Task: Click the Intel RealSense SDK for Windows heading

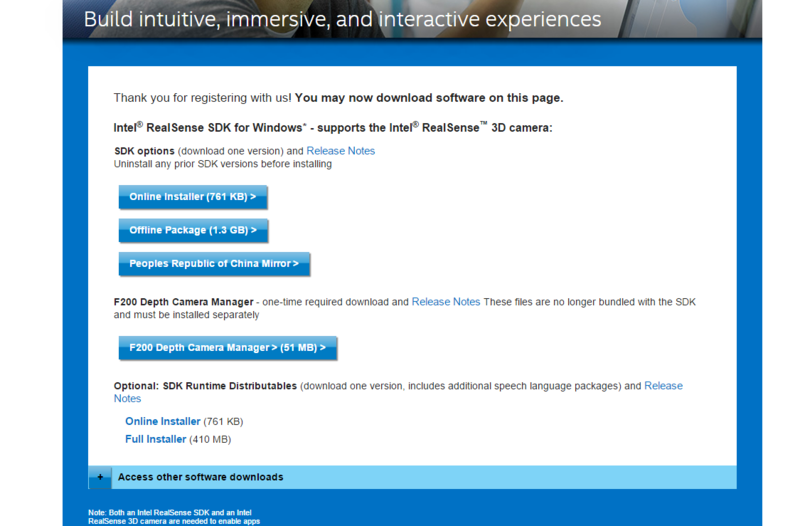Action: 333,128
